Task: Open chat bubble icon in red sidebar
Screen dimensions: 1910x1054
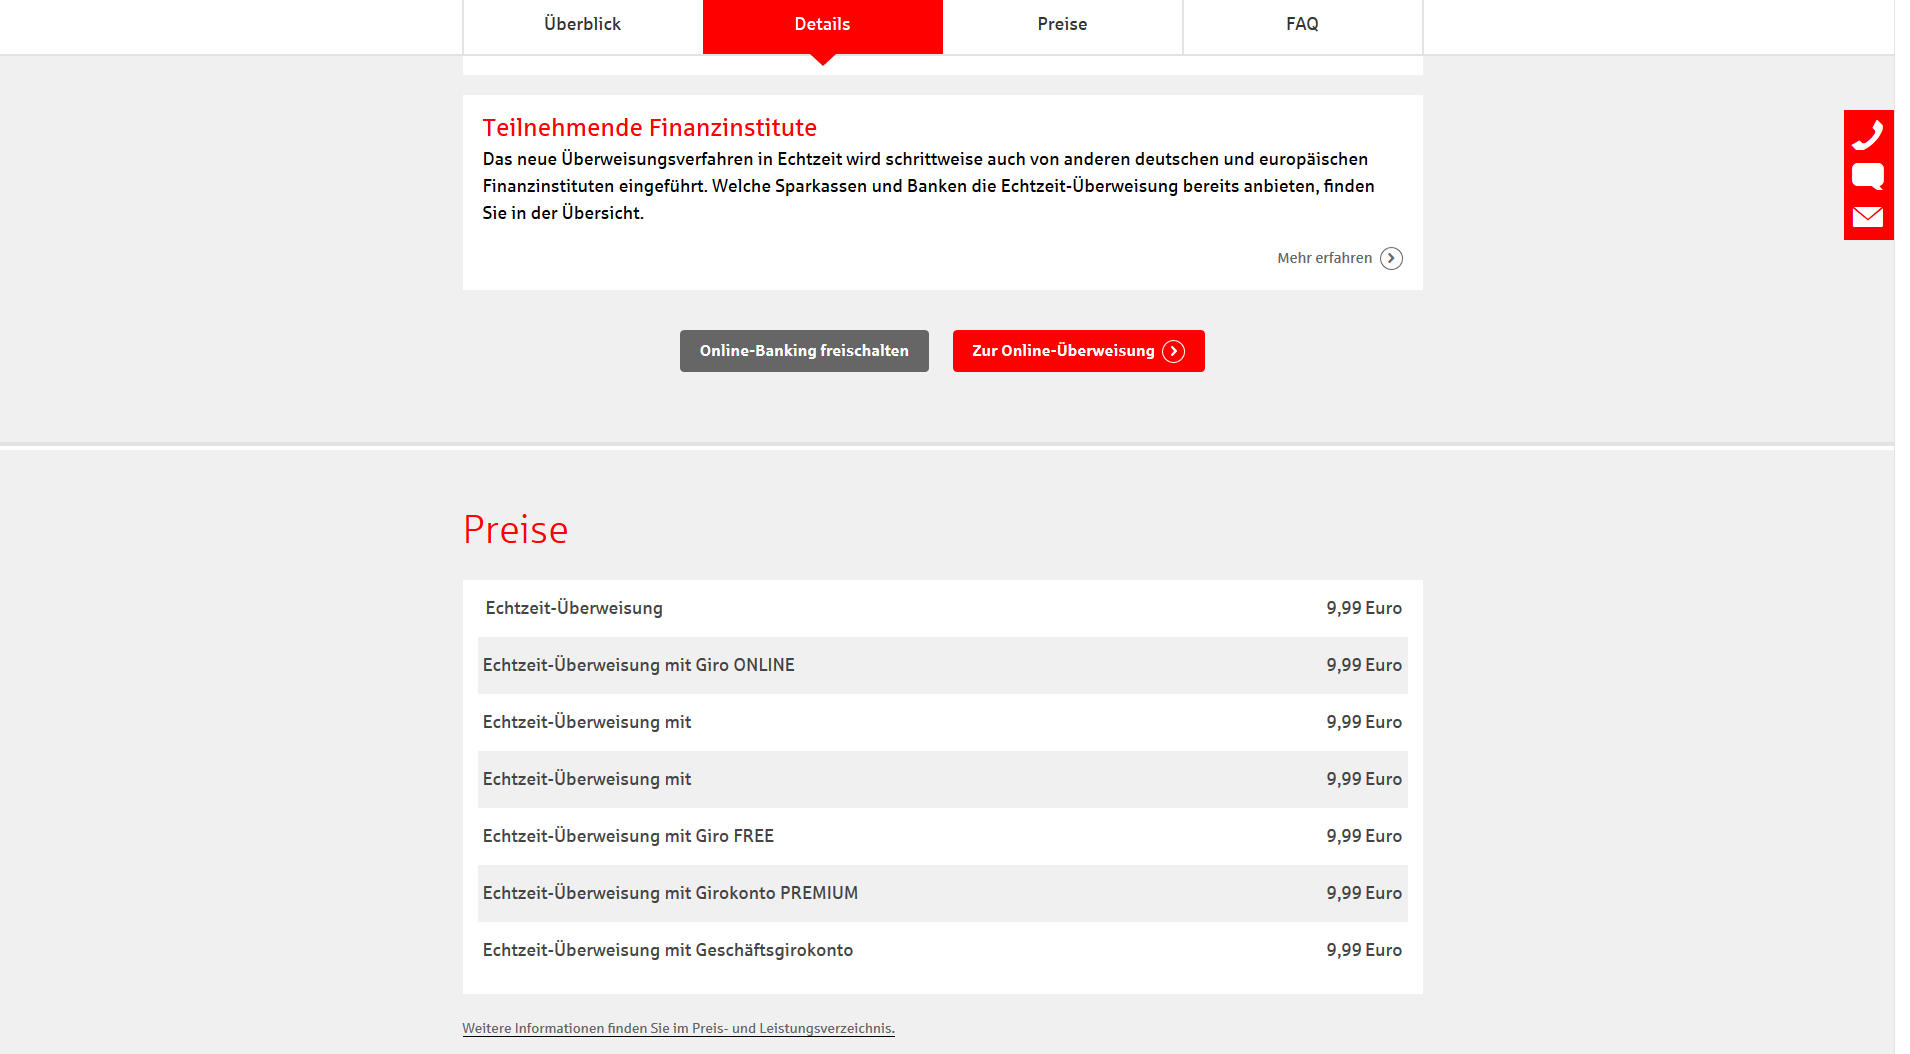Action: (1868, 176)
